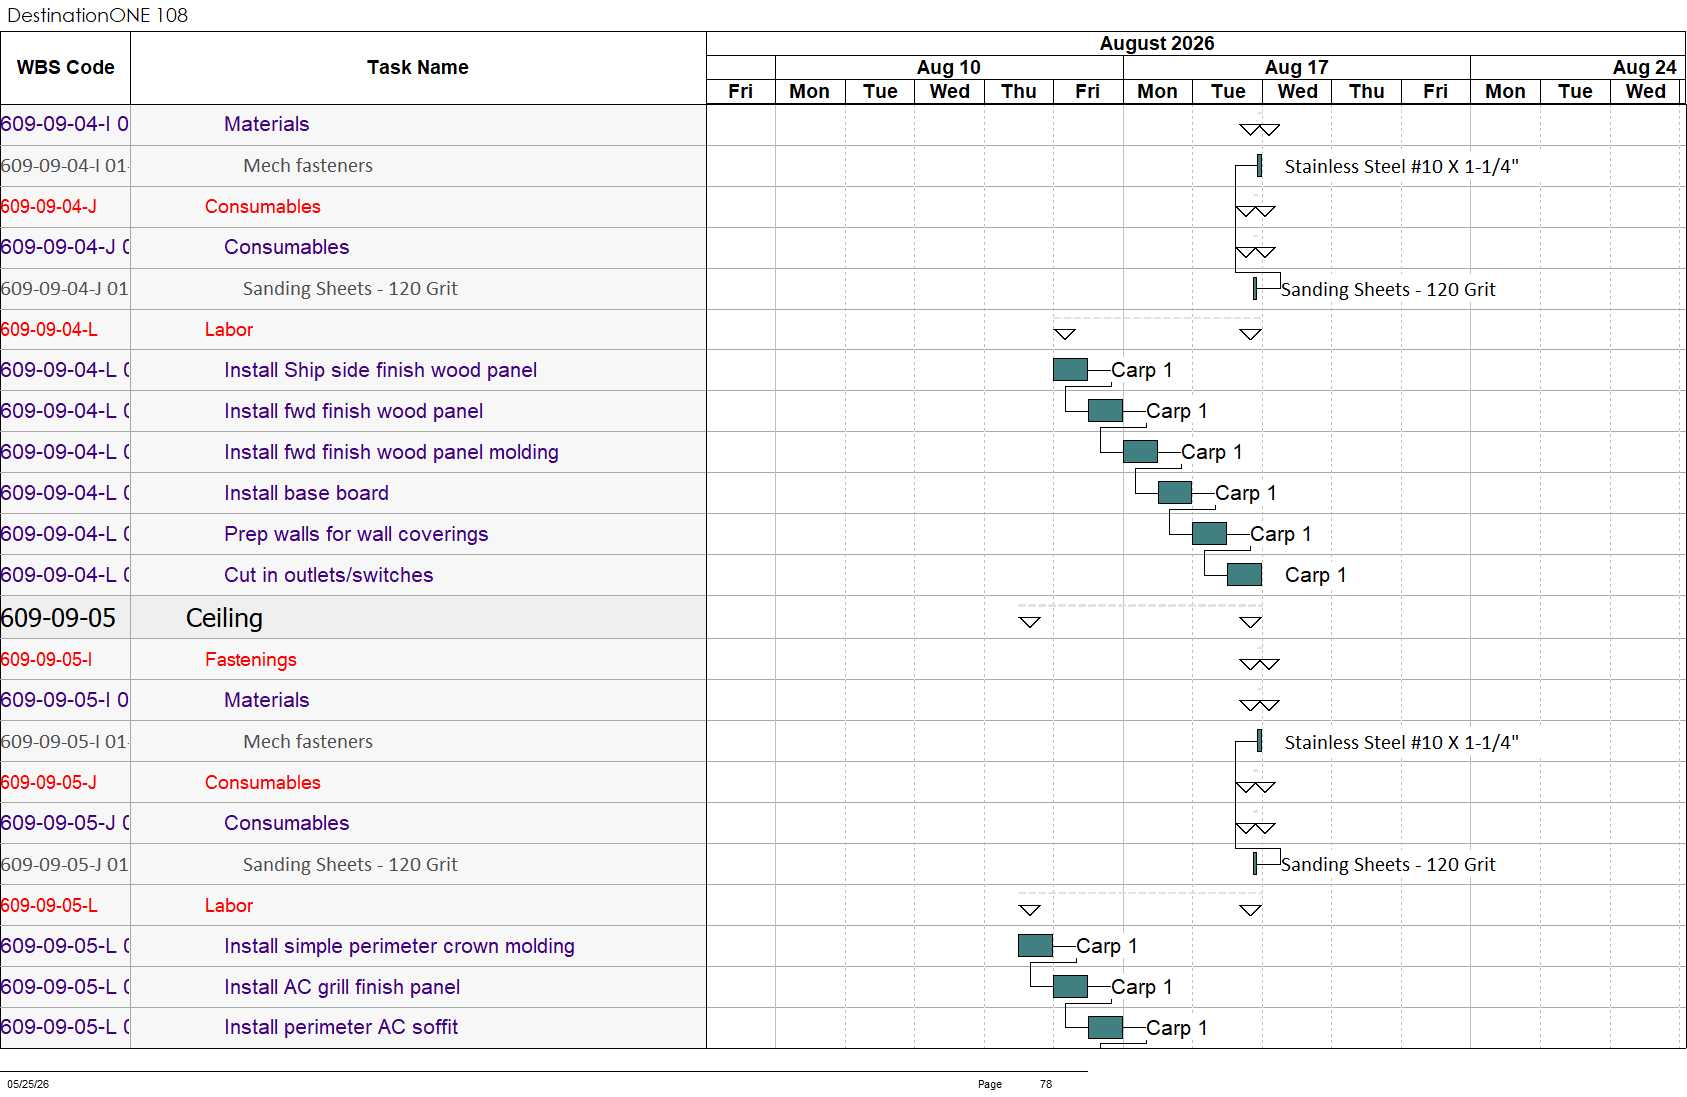Click the Ceiling Labor summary start marker
The width and height of the screenshot is (1687, 1097).
pyautogui.click(x=1030, y=910)
